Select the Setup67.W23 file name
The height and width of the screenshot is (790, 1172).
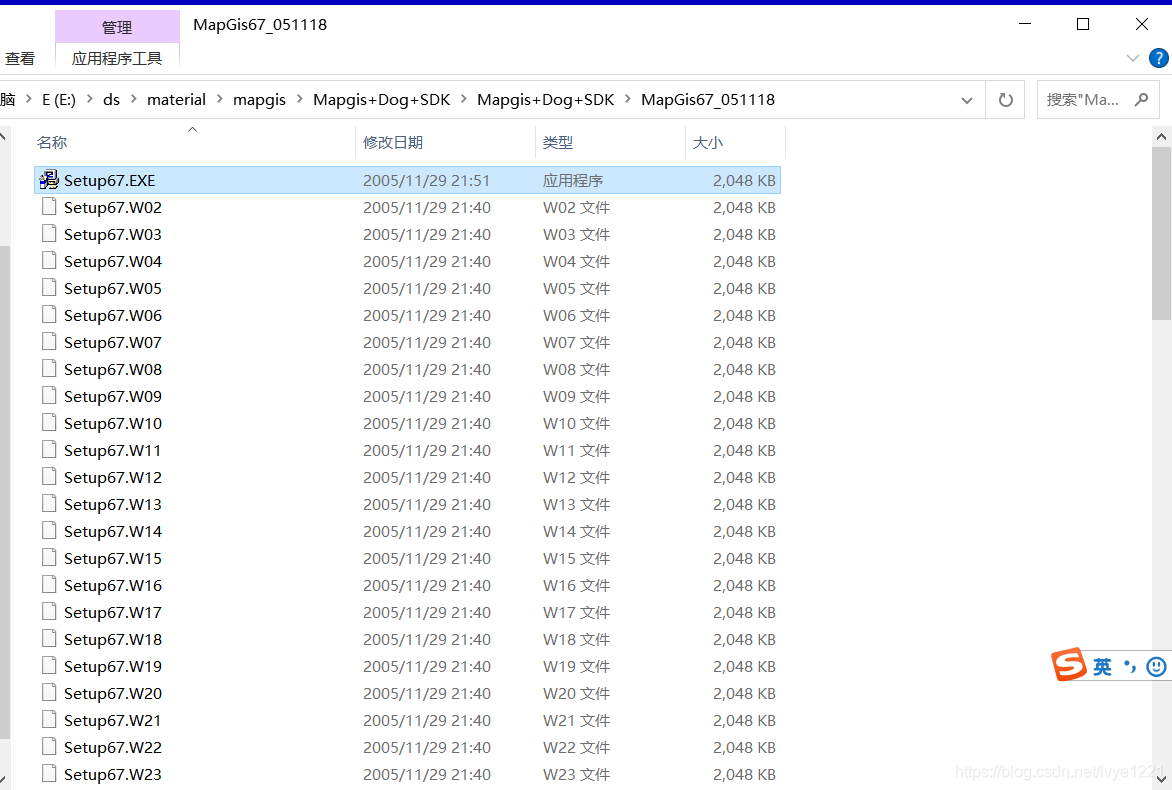pos(113,774)
